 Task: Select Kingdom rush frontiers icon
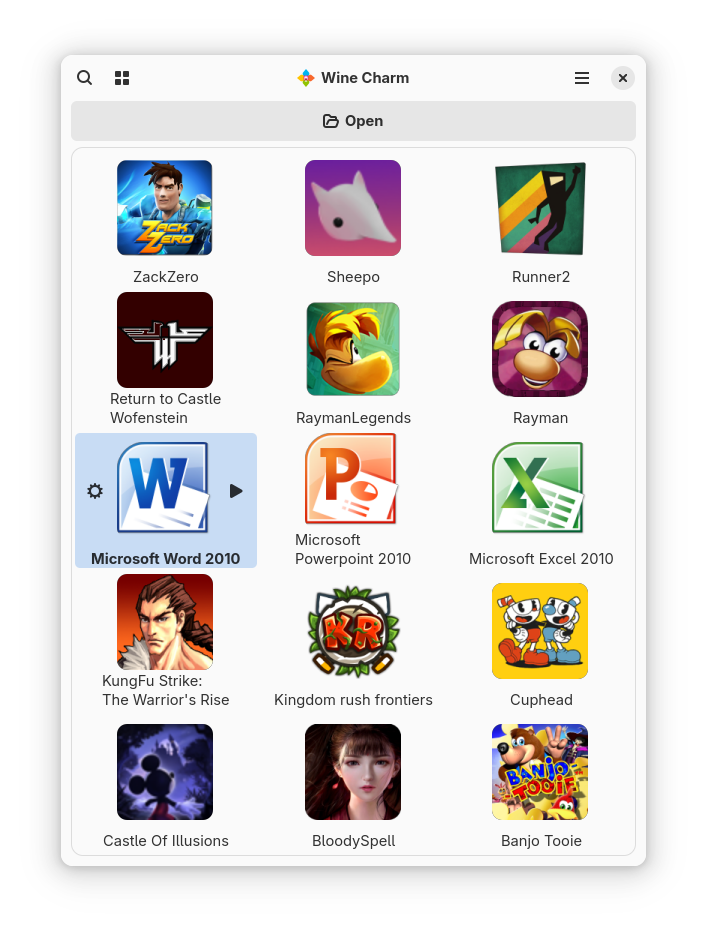pyautogui.click(x=353, y=631)
